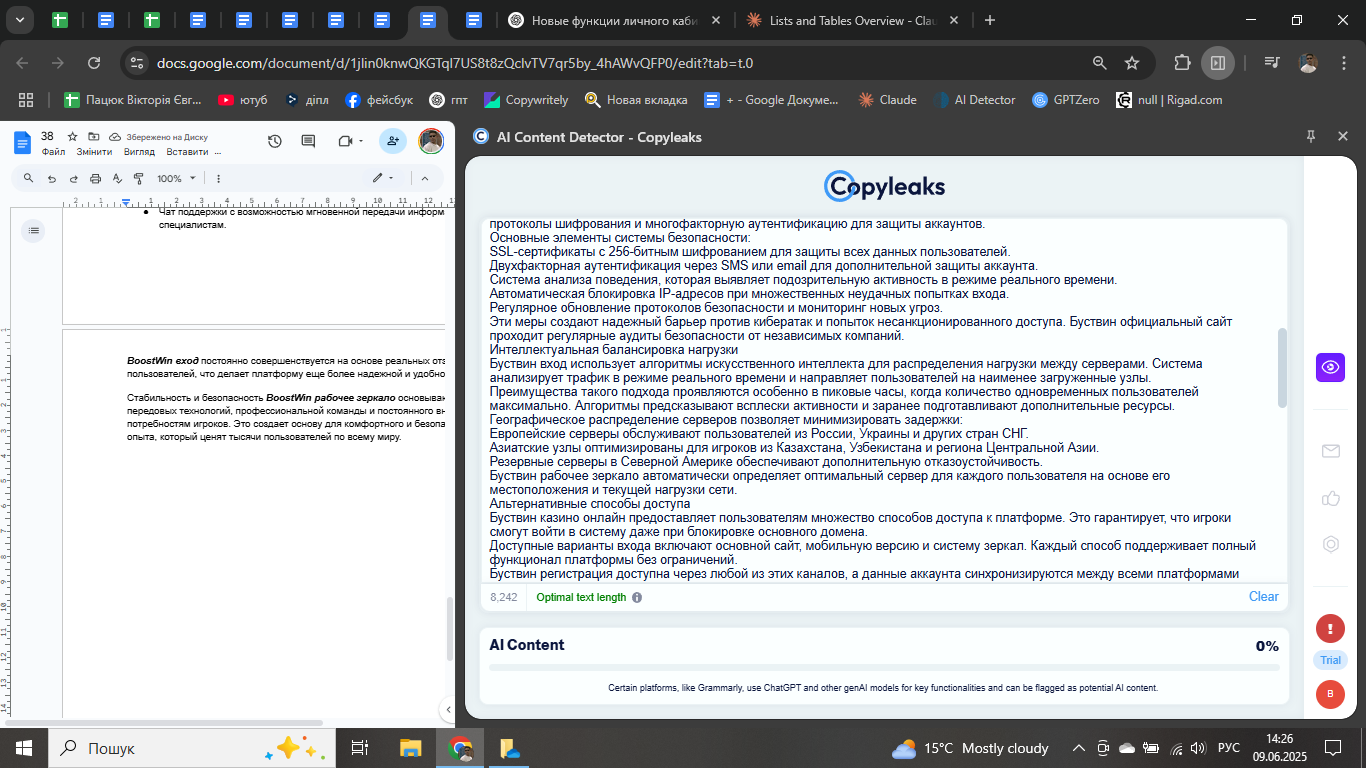Click the address bar URL
1366x768 pixels.
(455, 63)
